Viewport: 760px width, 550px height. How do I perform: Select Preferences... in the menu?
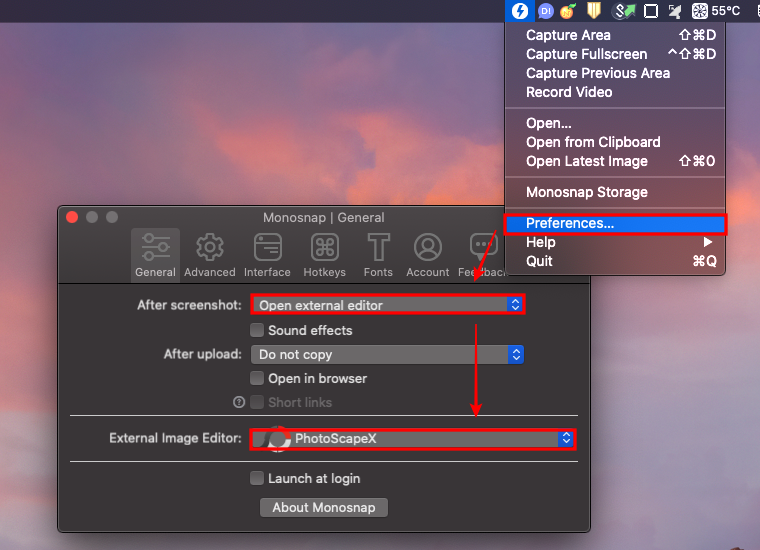[x=616, y=223]
